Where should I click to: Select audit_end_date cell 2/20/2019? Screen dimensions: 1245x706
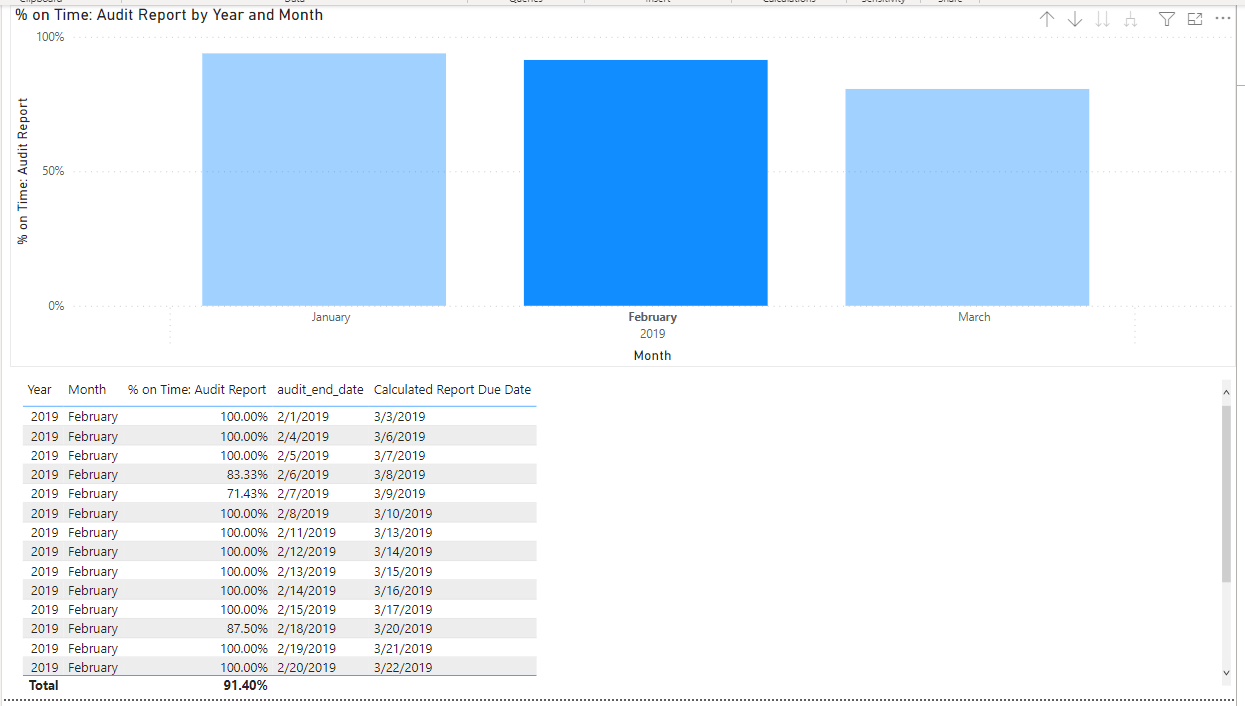point(306,668)
